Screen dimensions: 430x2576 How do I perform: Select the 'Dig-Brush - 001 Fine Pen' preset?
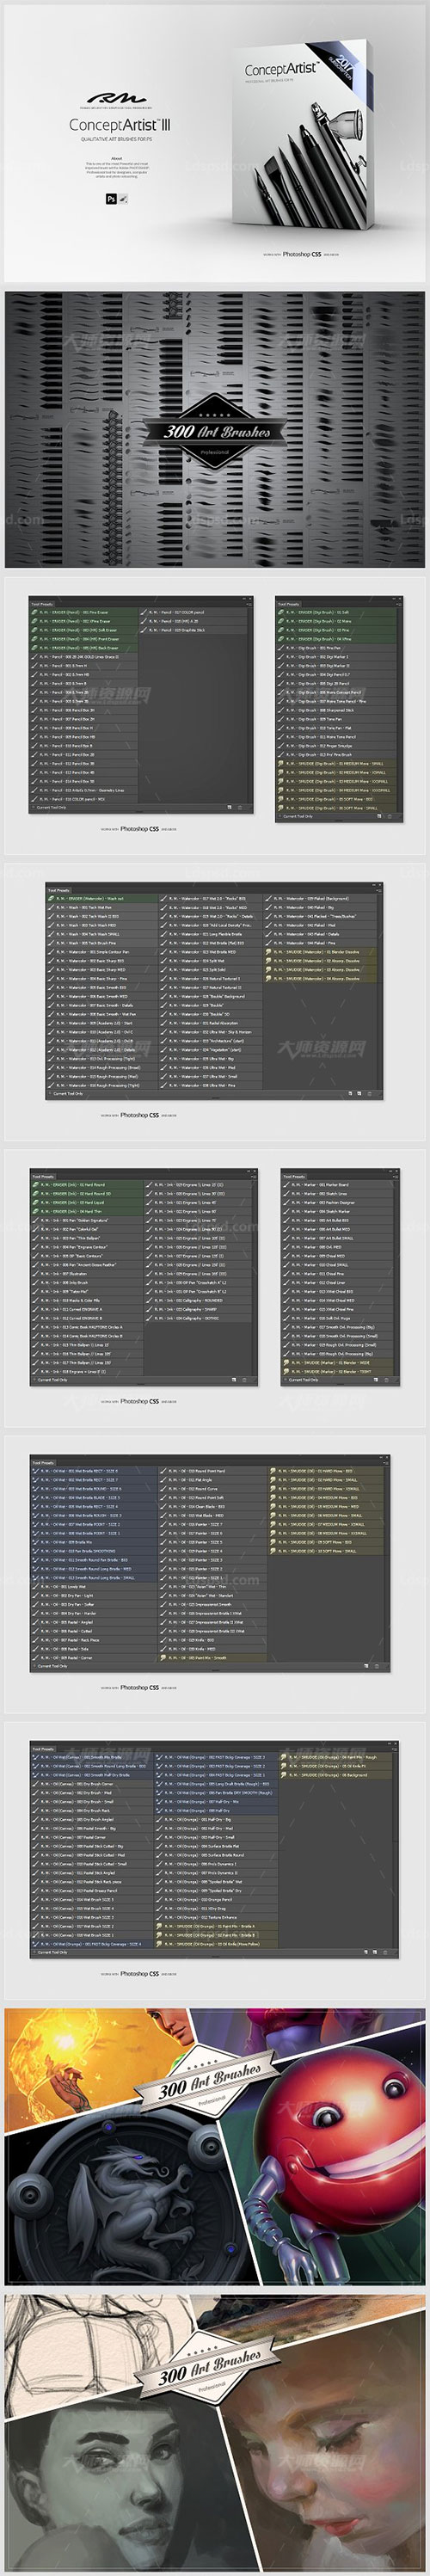(x=336, y=648)
